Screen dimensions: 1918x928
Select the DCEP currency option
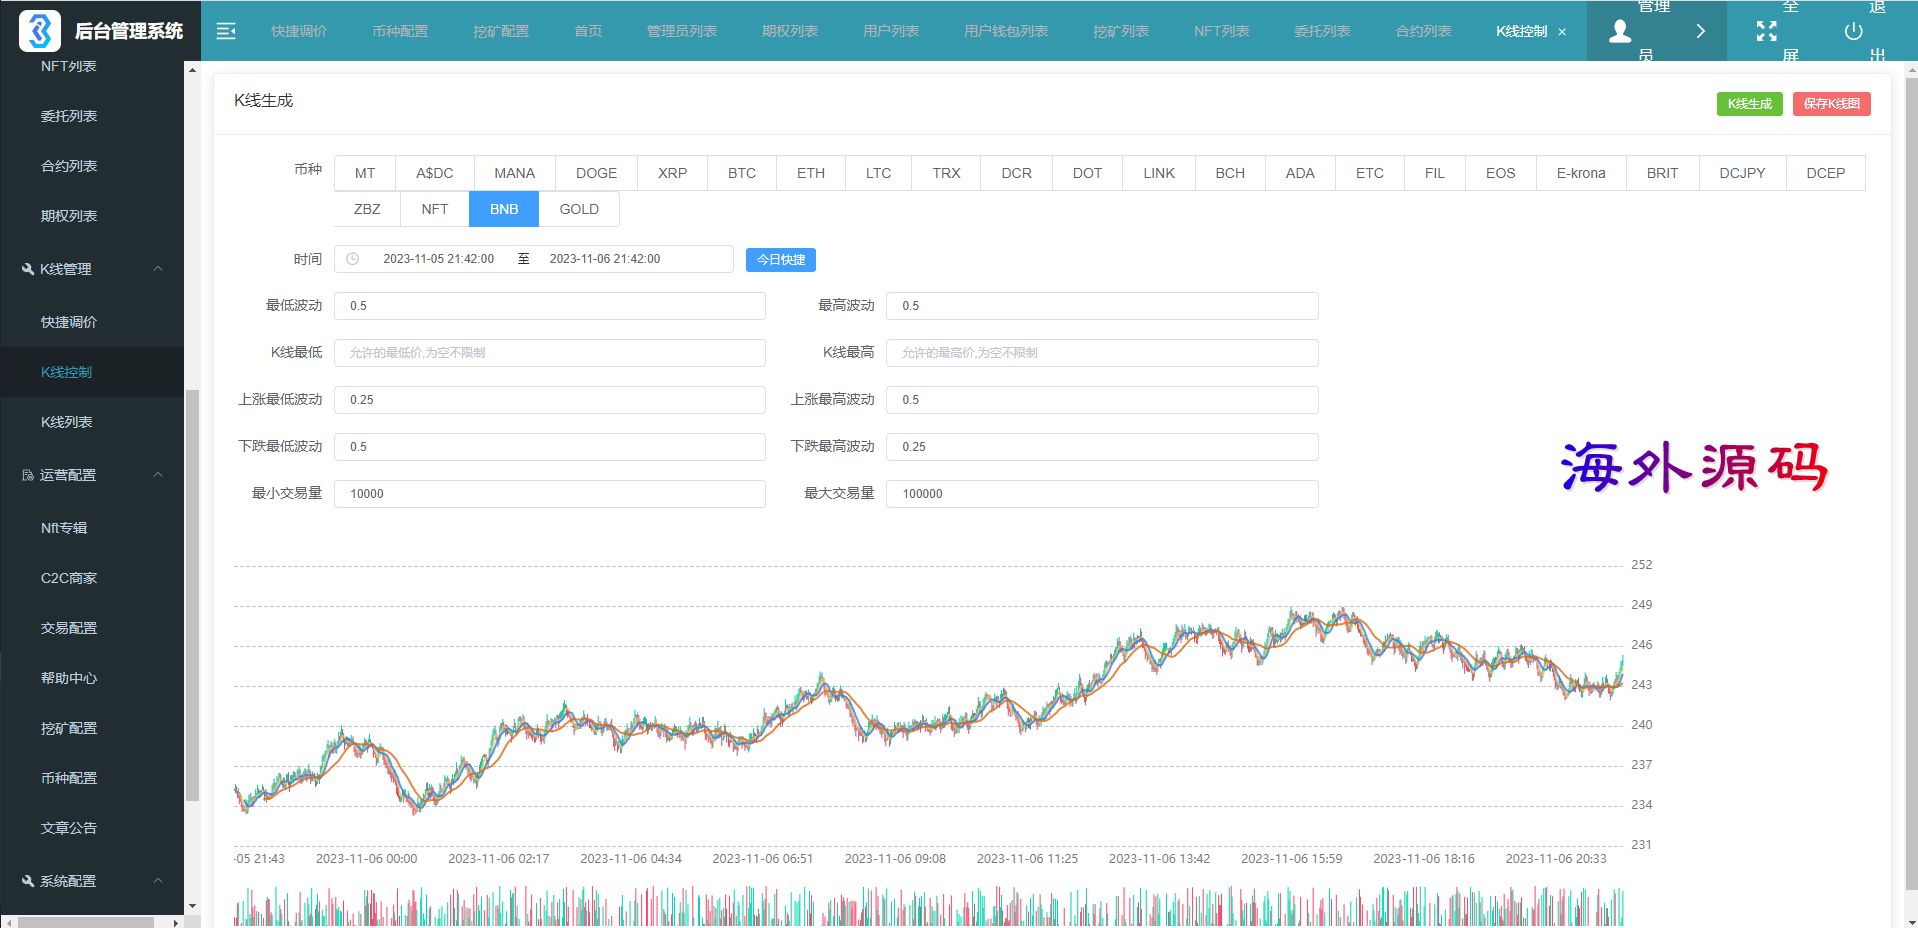coord(1826,173)
